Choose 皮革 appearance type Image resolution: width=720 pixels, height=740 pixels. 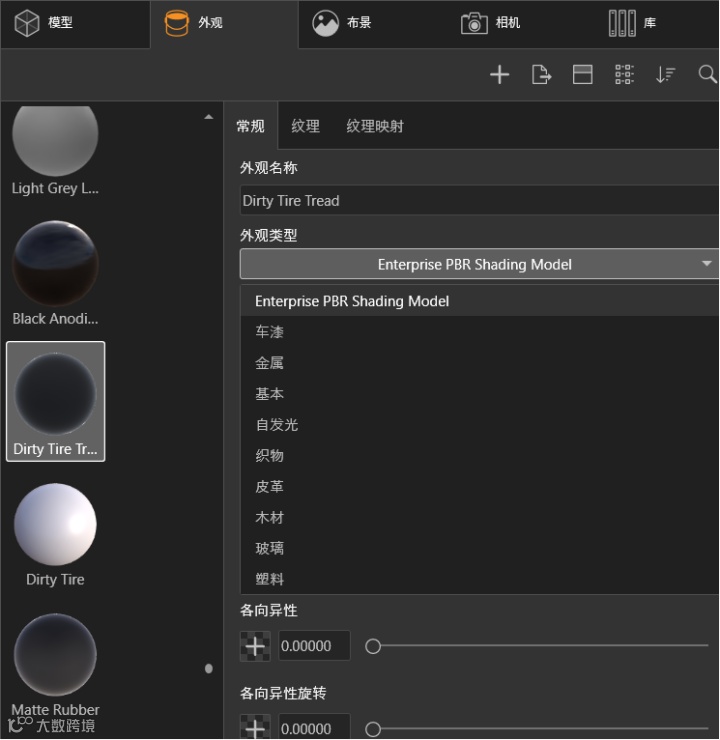pos(479,487)
